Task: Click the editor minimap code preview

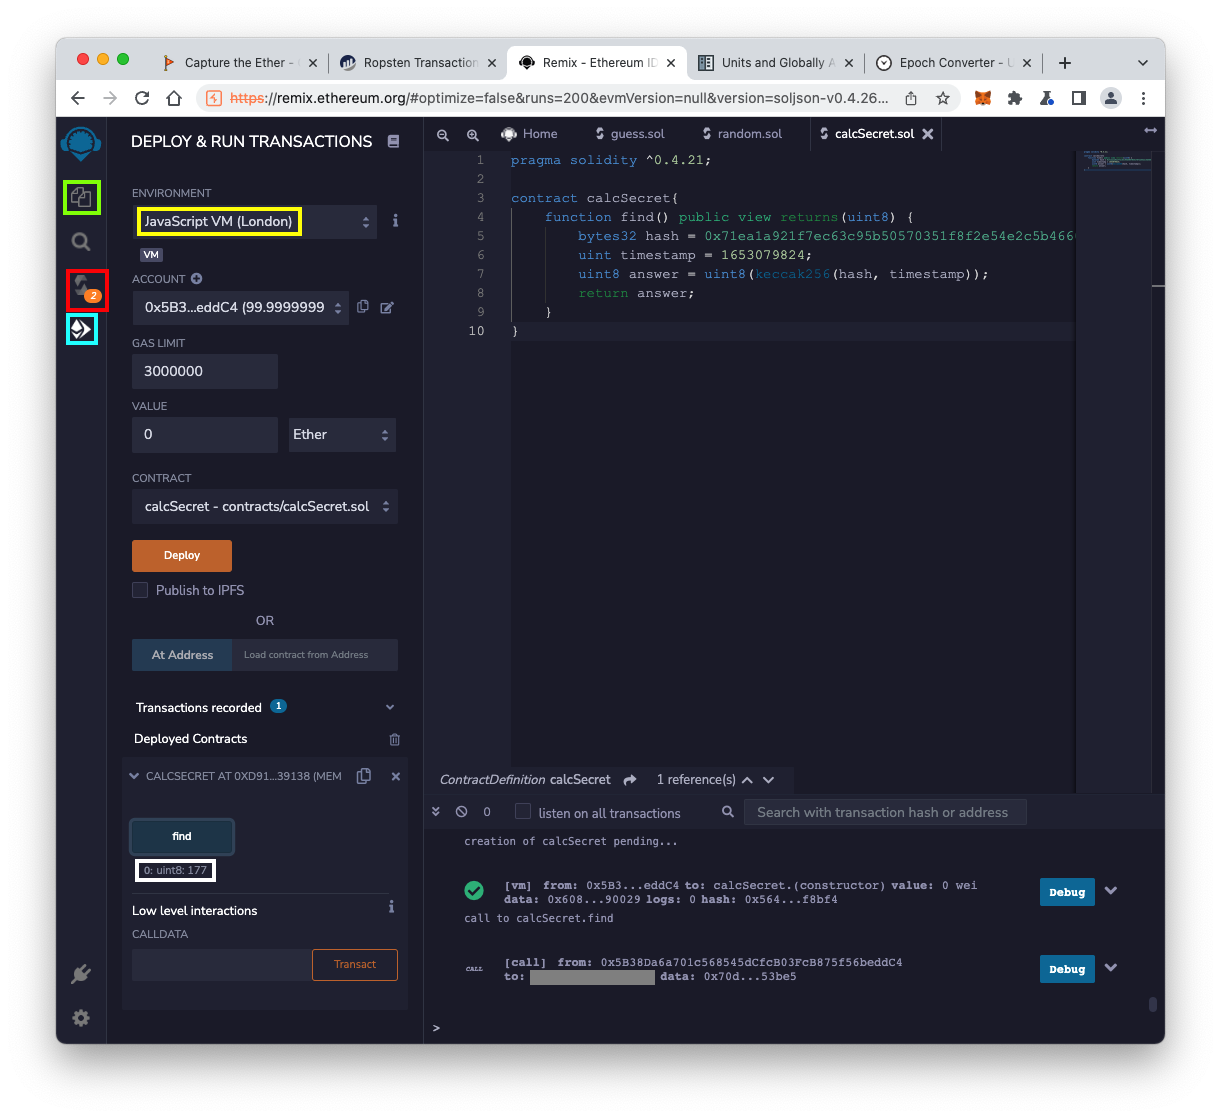Action: (x=1117, y=160)
